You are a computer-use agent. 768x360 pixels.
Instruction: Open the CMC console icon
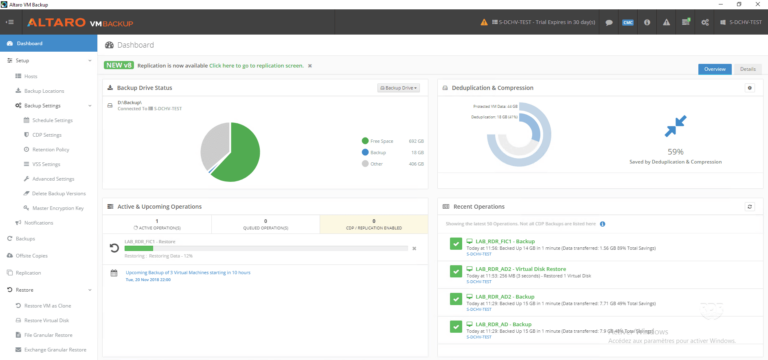click(x=627, y=23)
